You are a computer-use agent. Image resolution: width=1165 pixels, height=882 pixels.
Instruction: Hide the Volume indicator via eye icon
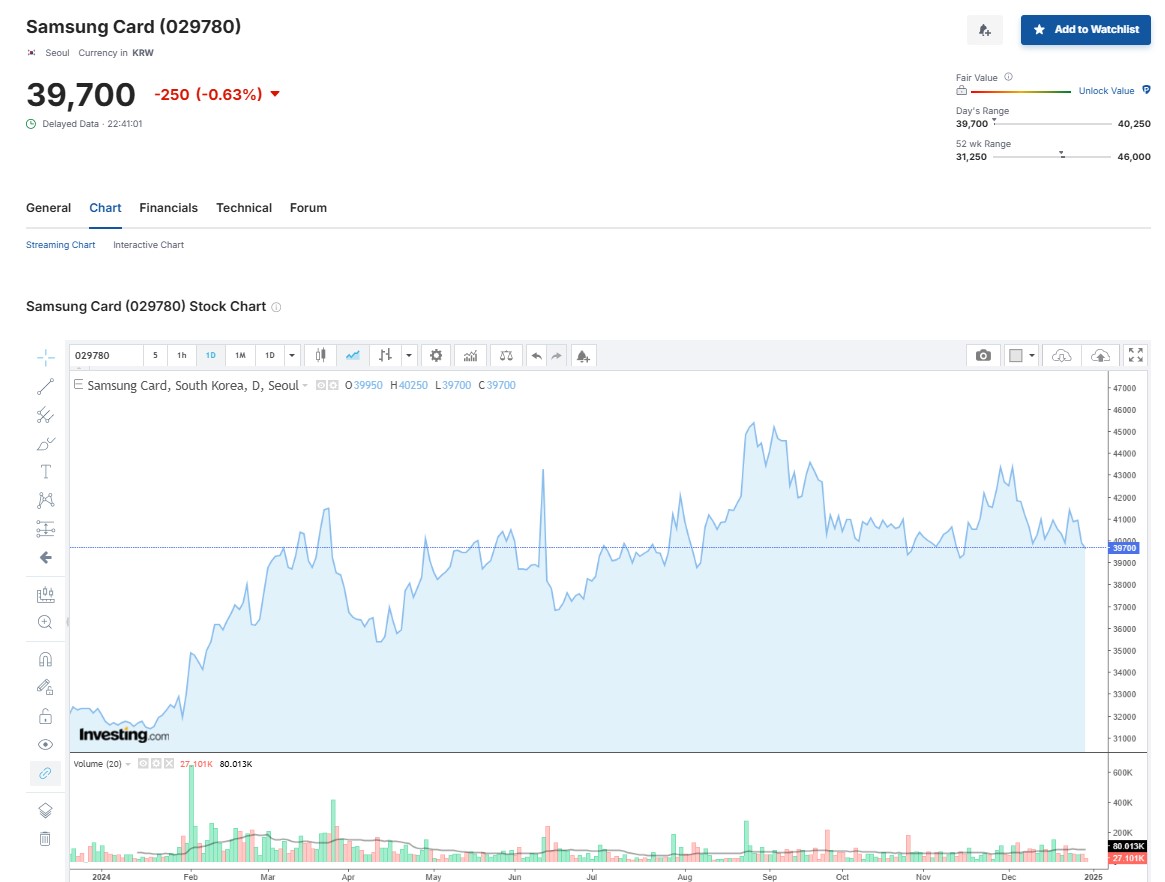coord(143,763)
